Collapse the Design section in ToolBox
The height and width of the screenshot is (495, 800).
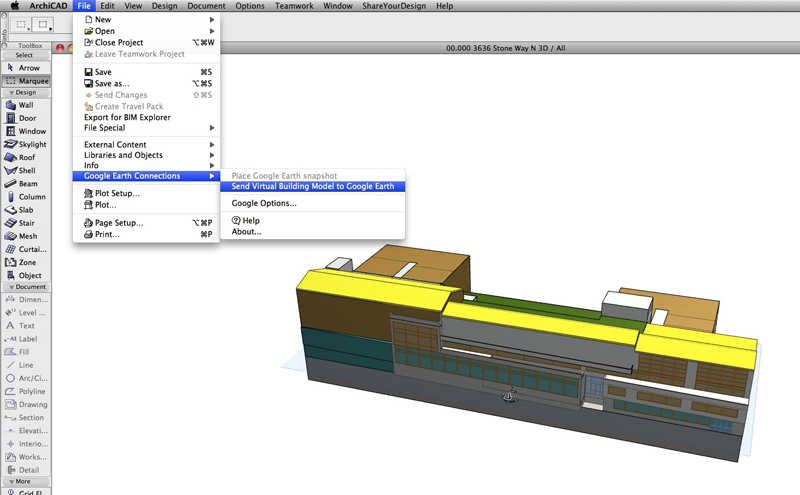[x=26, y=92]
